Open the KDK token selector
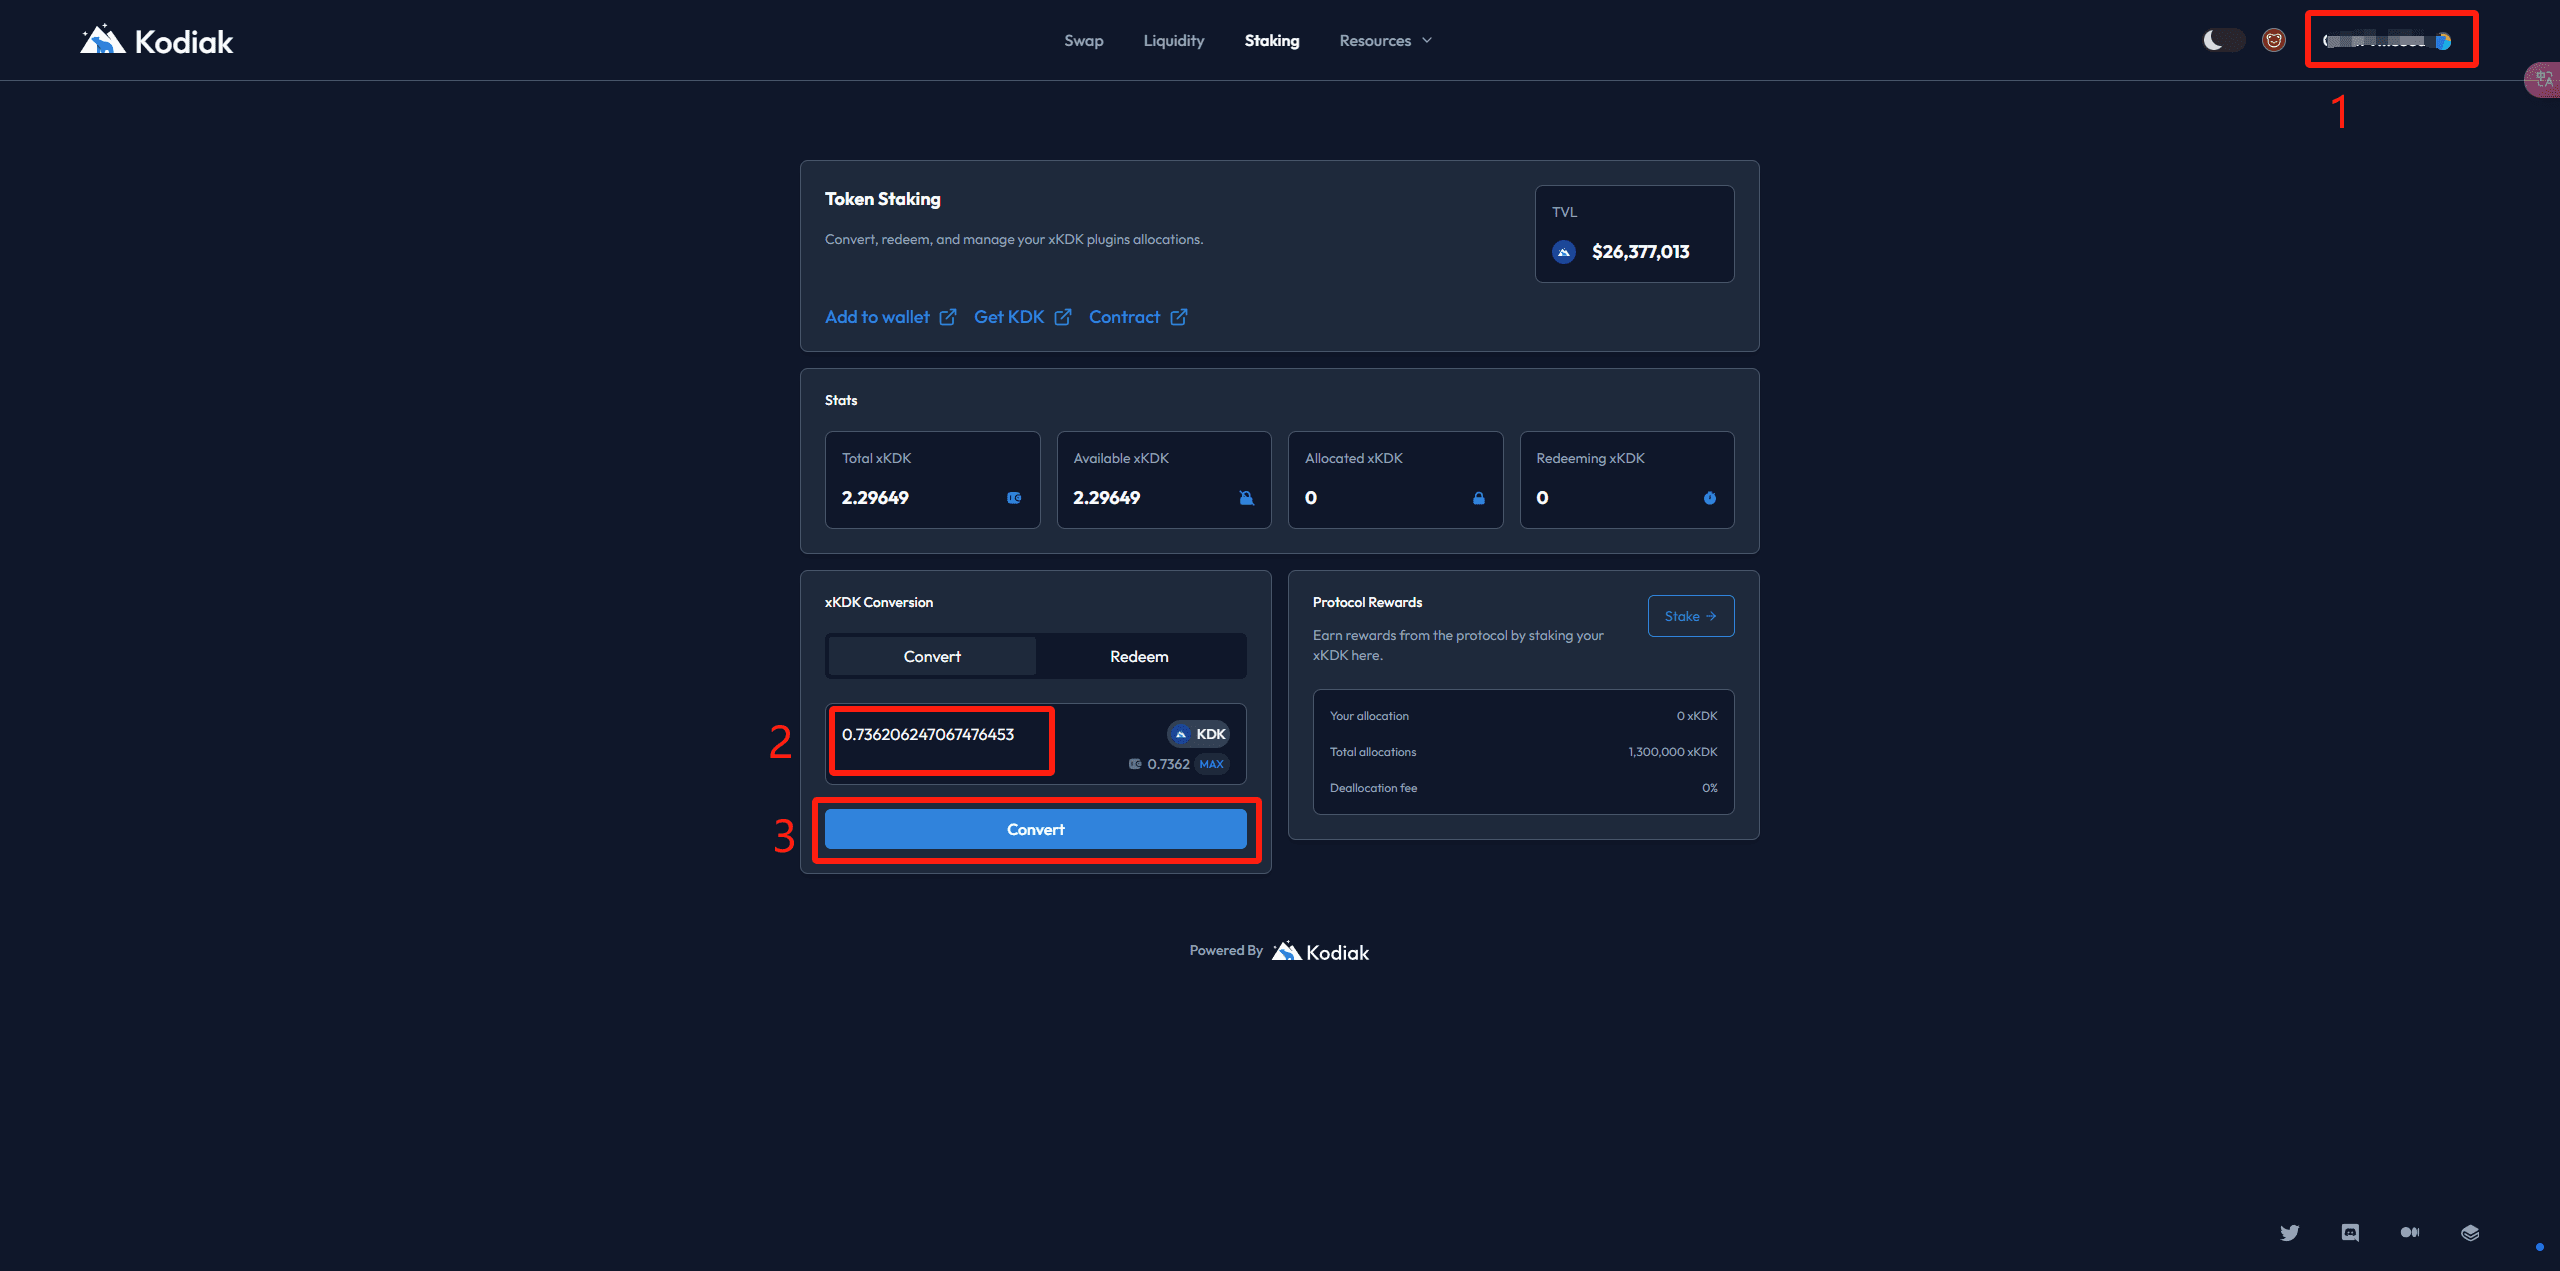 click(x=1199, y=734)
